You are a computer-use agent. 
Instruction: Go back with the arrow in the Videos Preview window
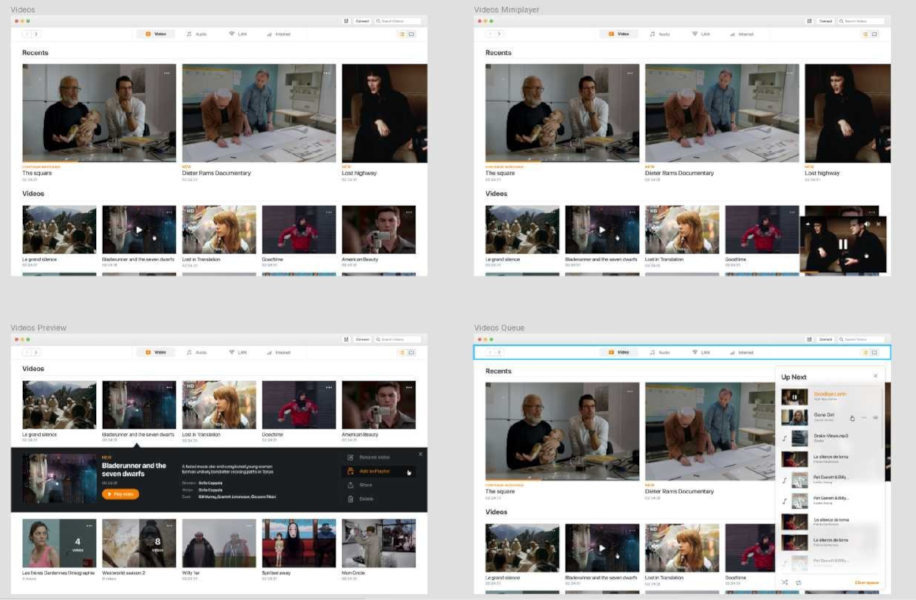[26, 353]
